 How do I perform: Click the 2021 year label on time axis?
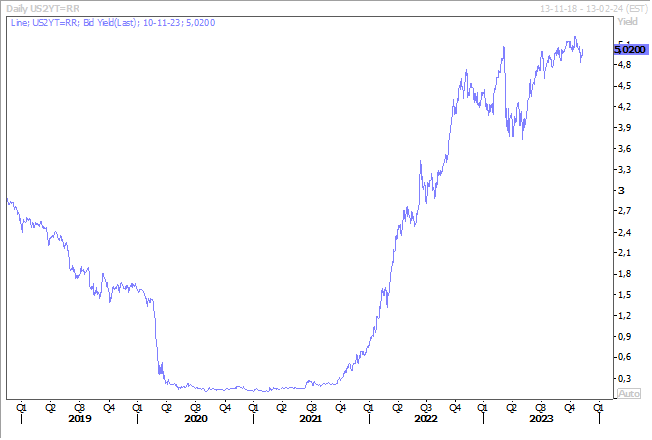(x=311, y=418)
